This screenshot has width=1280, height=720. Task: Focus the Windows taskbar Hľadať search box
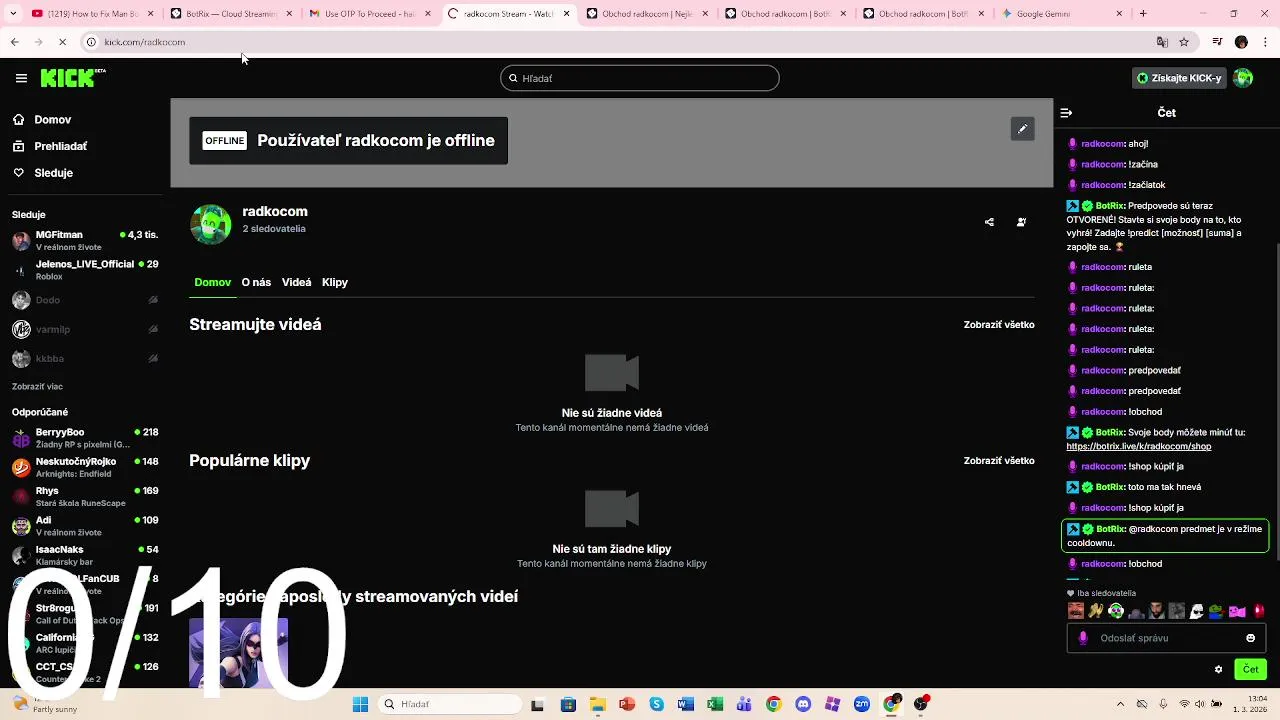point(450,704)
